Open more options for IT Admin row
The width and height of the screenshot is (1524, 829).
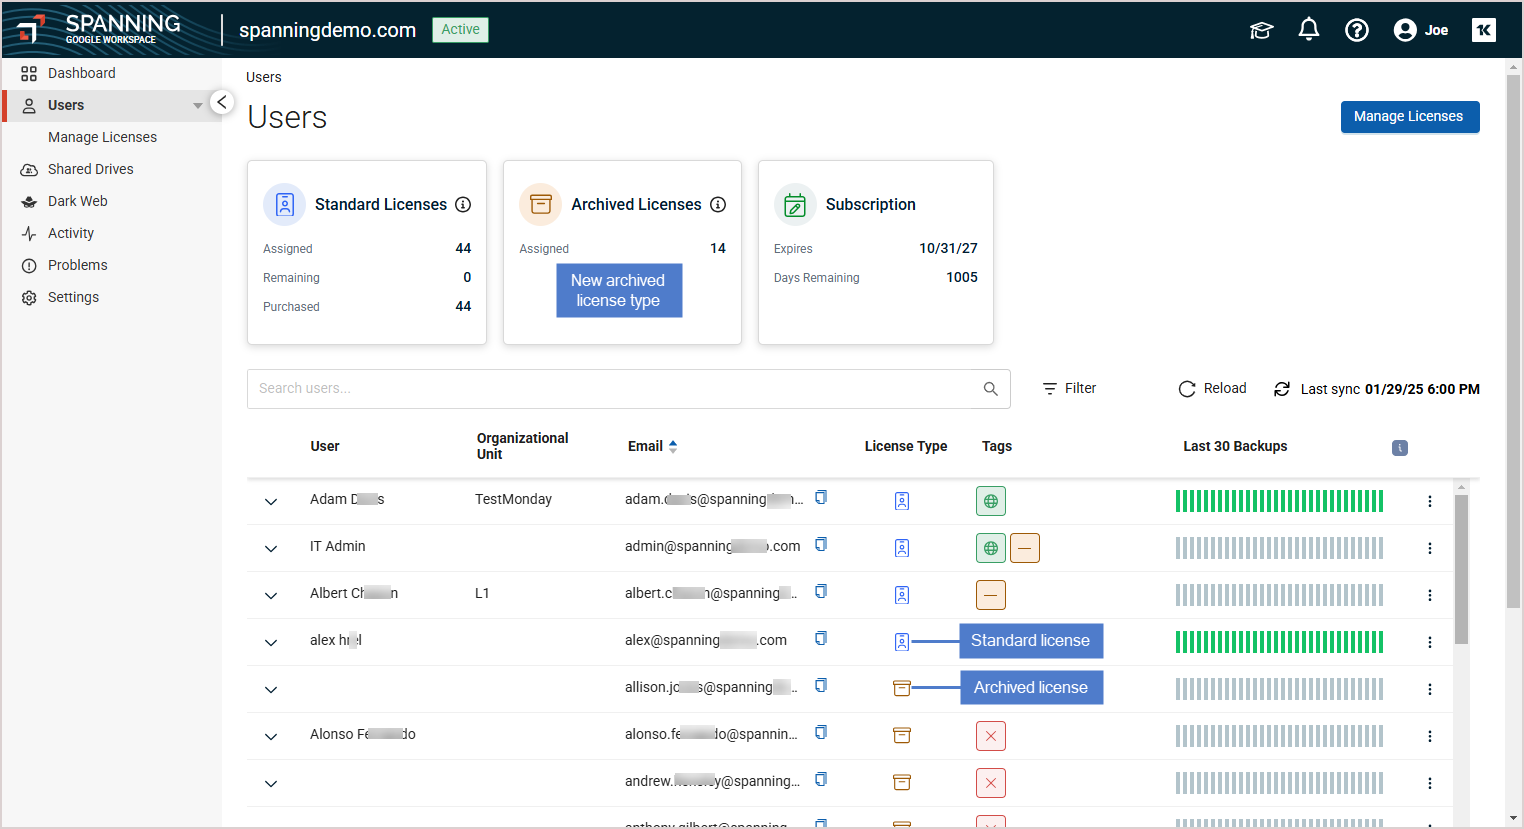click(x=1430, y=548)
